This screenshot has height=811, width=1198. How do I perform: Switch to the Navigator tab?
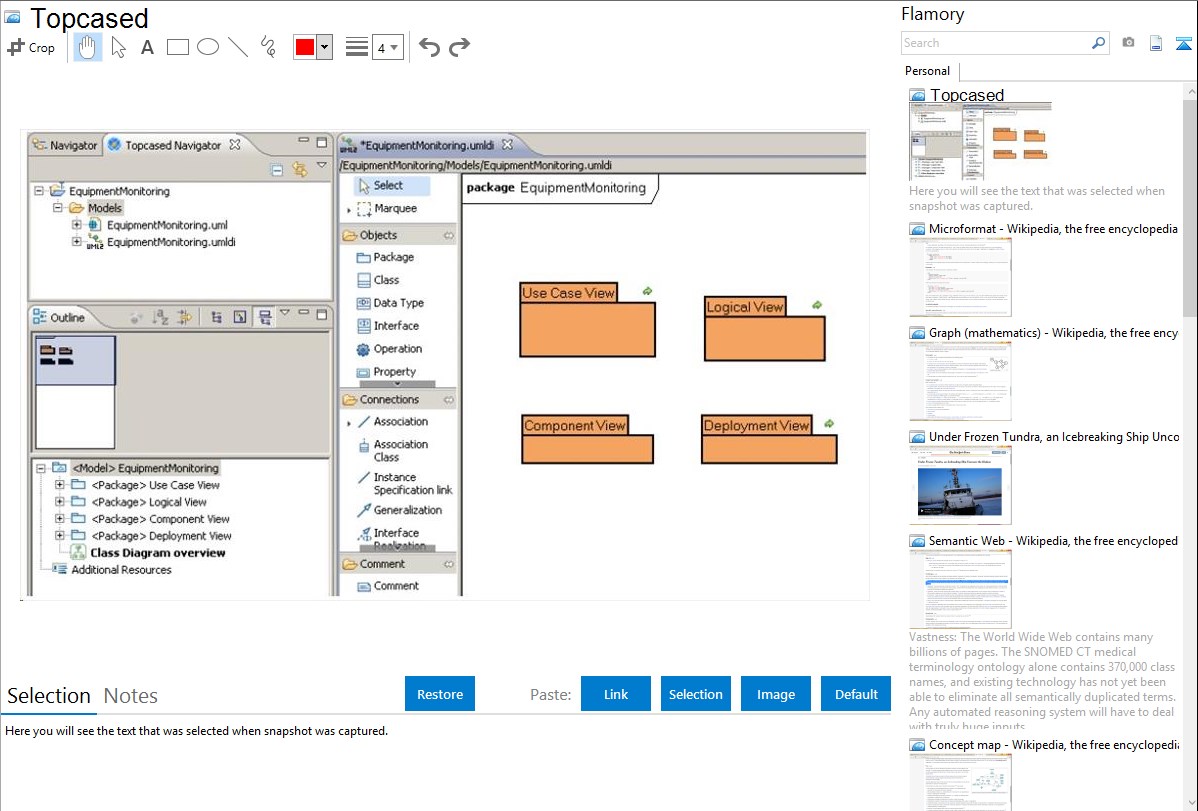click(x=66, y=145)
